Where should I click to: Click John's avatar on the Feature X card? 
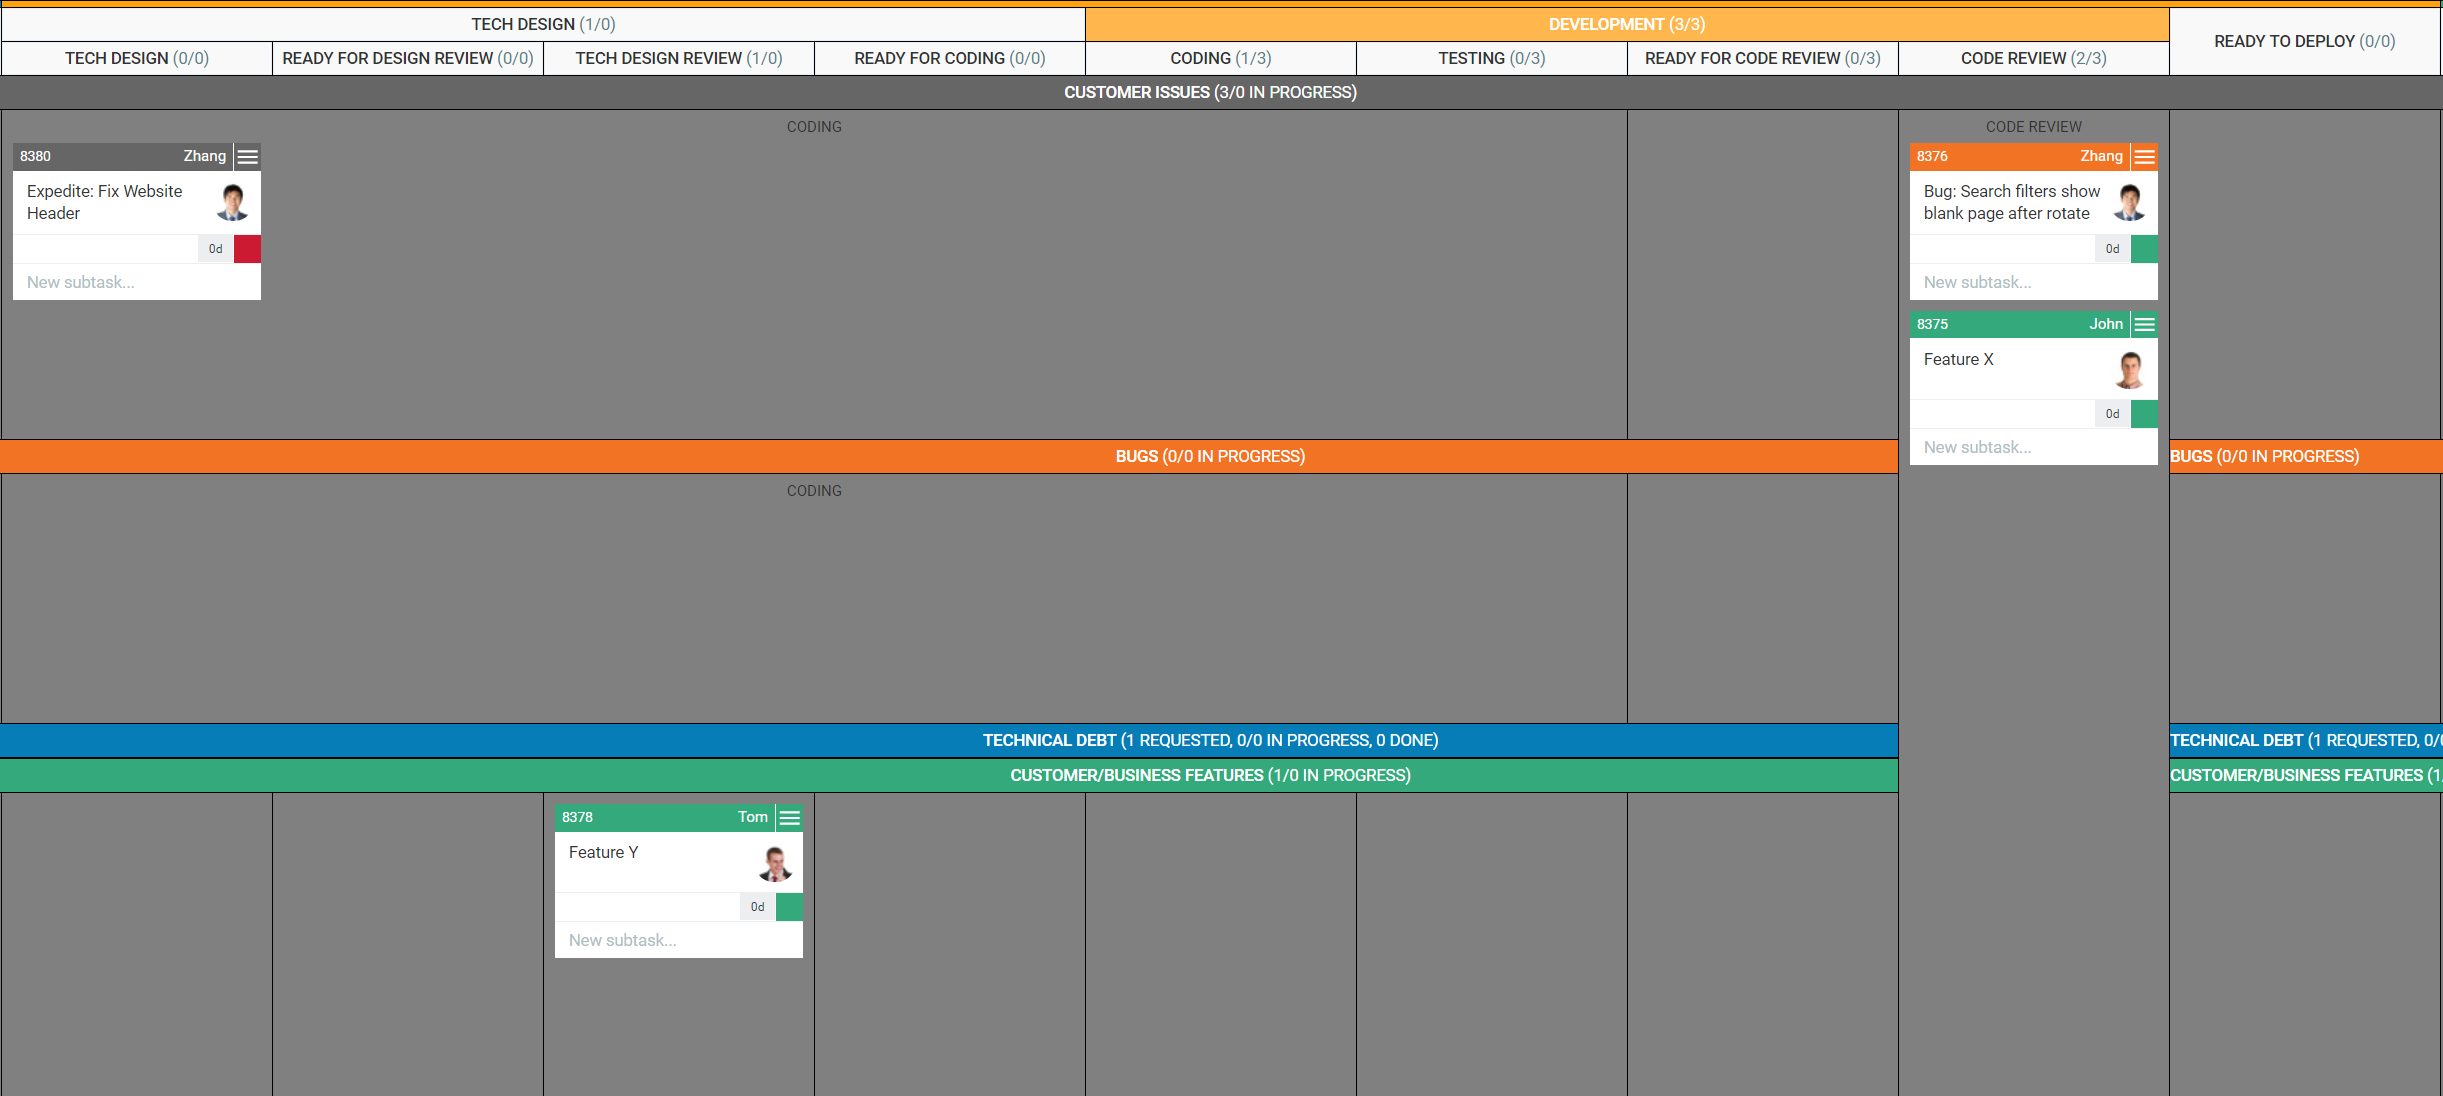pos(2130,370)
